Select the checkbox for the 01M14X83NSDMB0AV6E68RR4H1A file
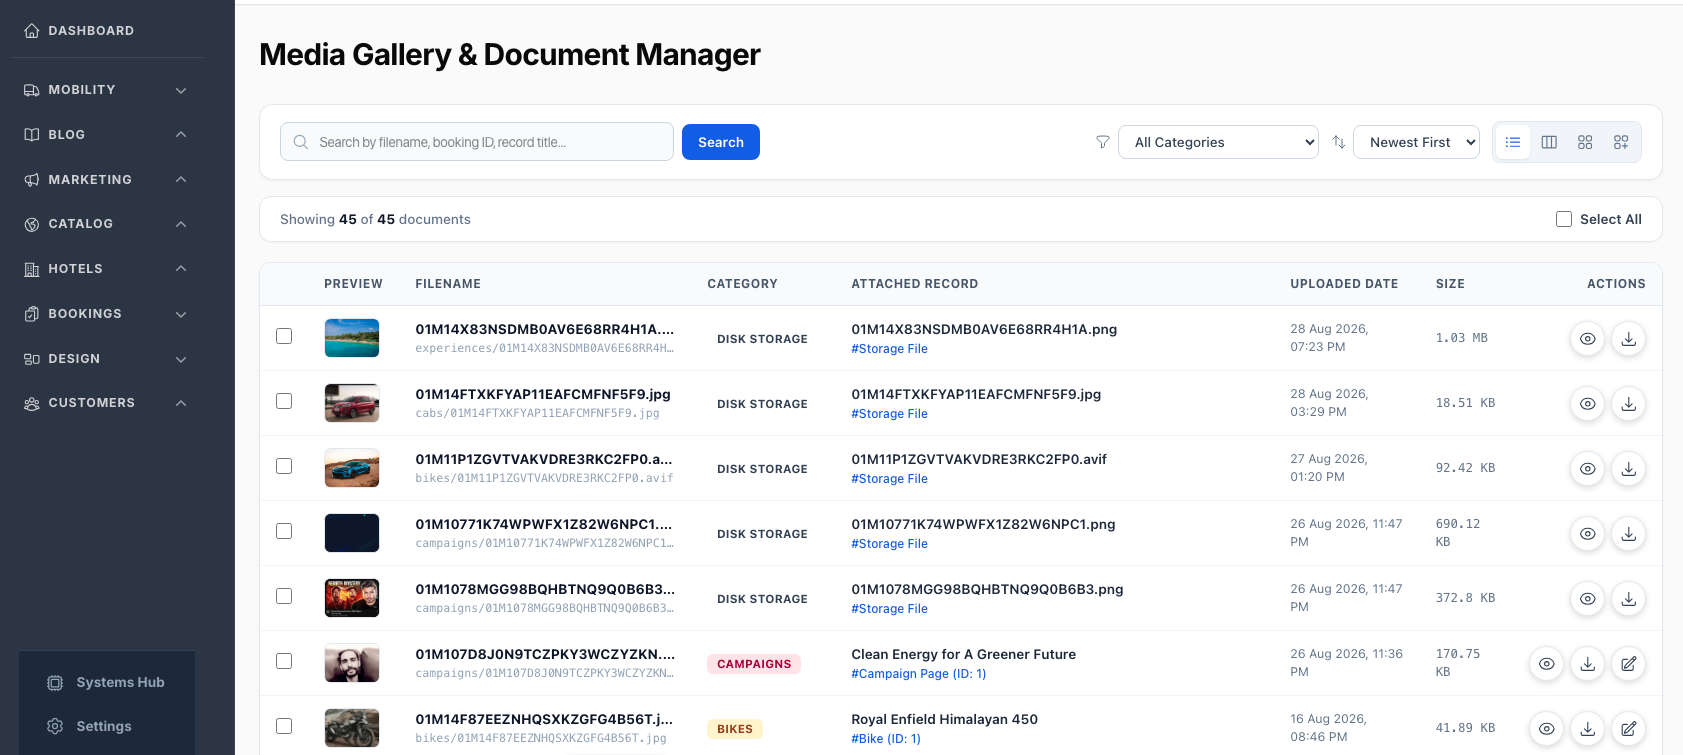 [x=284, y=336]
